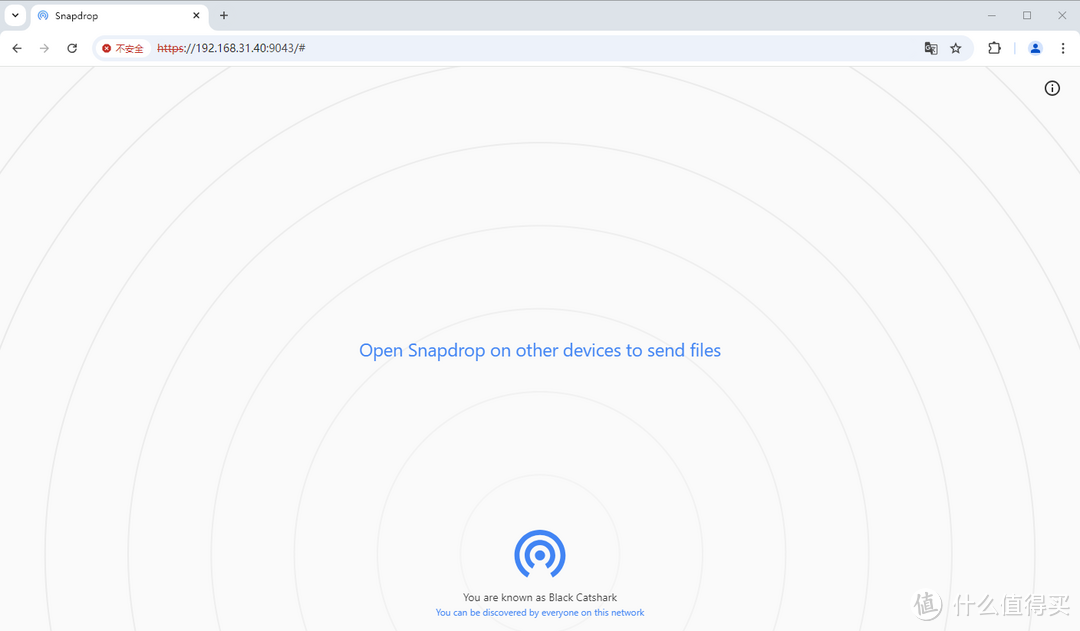
Task: Click the browser forward arrow
Action: [44, 48]
